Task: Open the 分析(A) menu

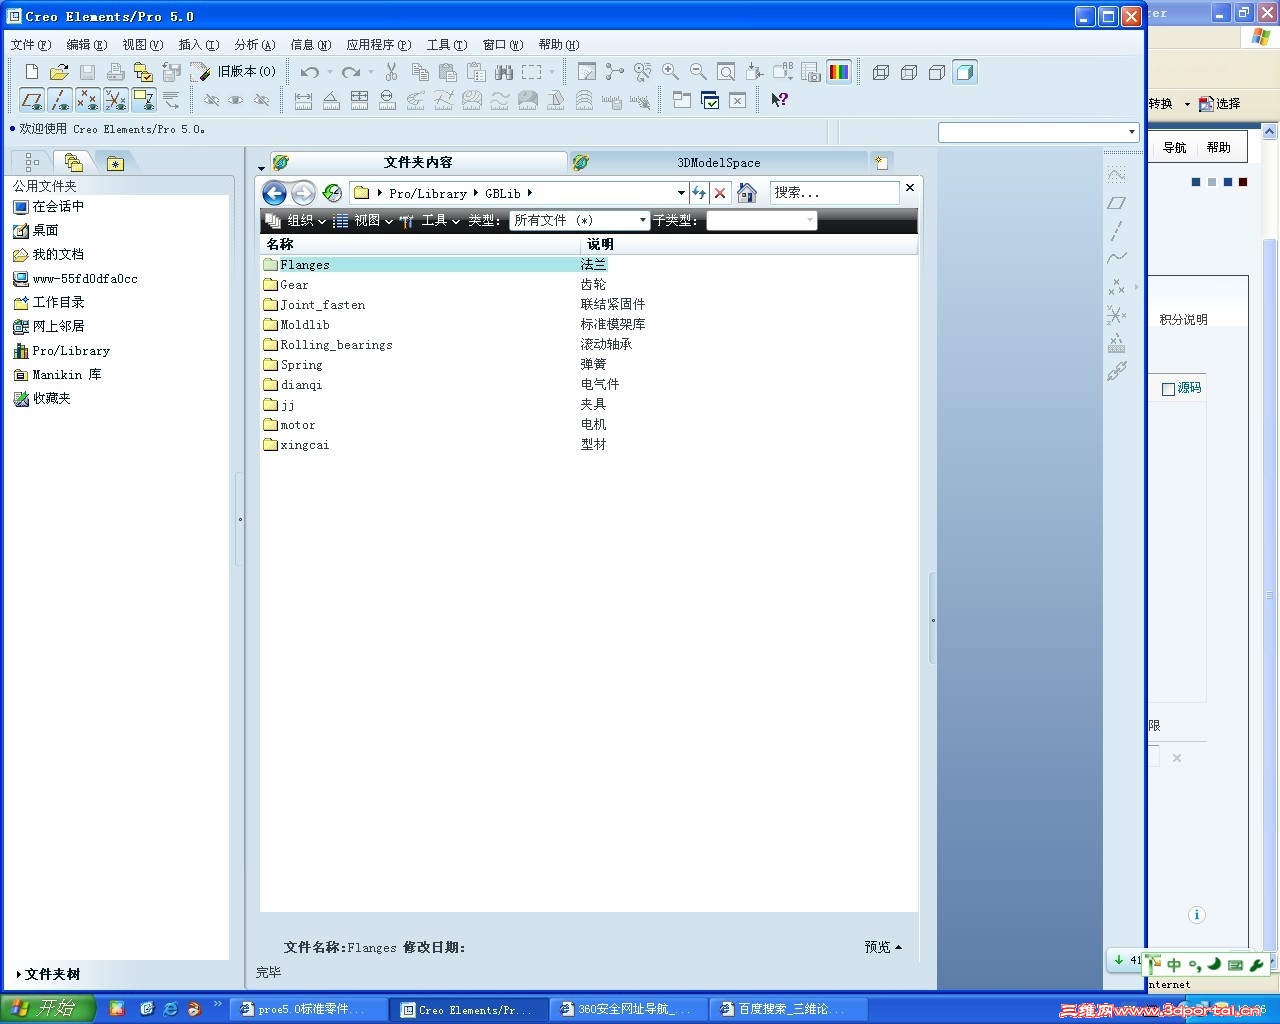Action: [254, 44]
